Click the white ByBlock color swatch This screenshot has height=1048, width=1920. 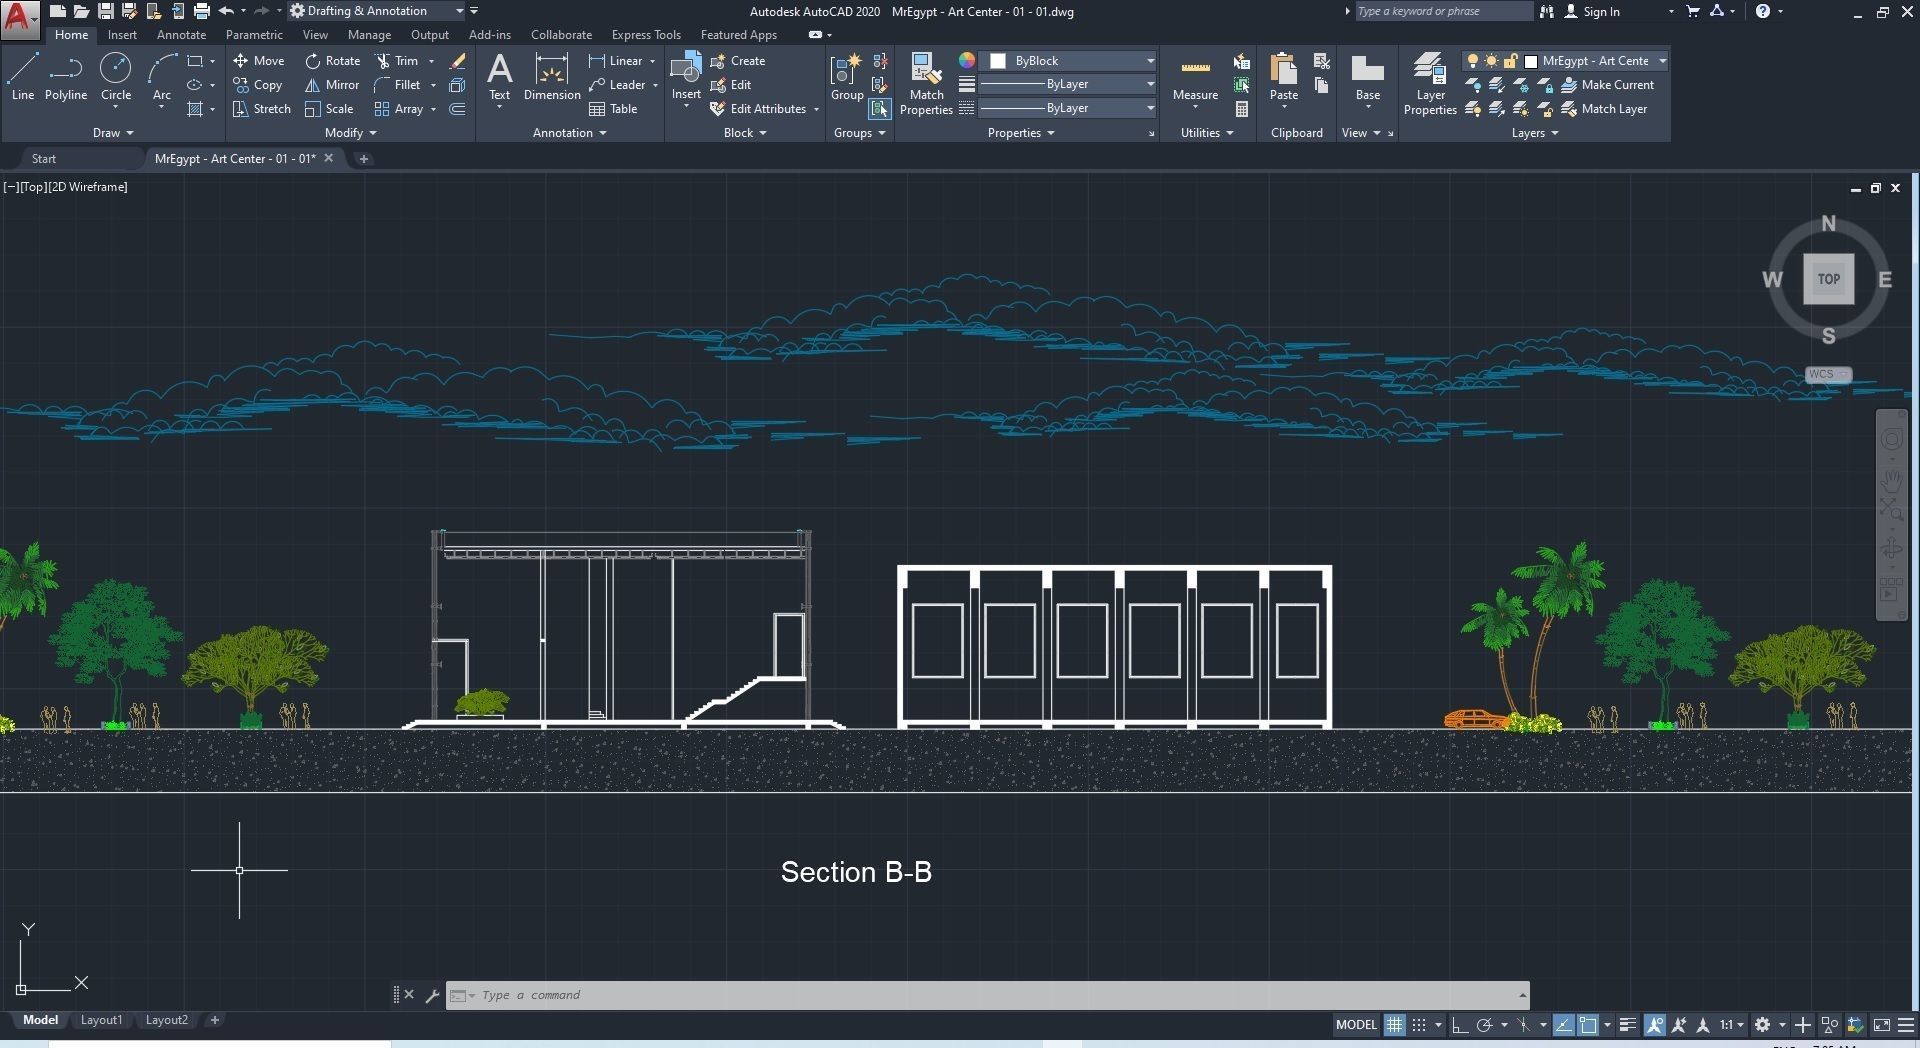997,61
